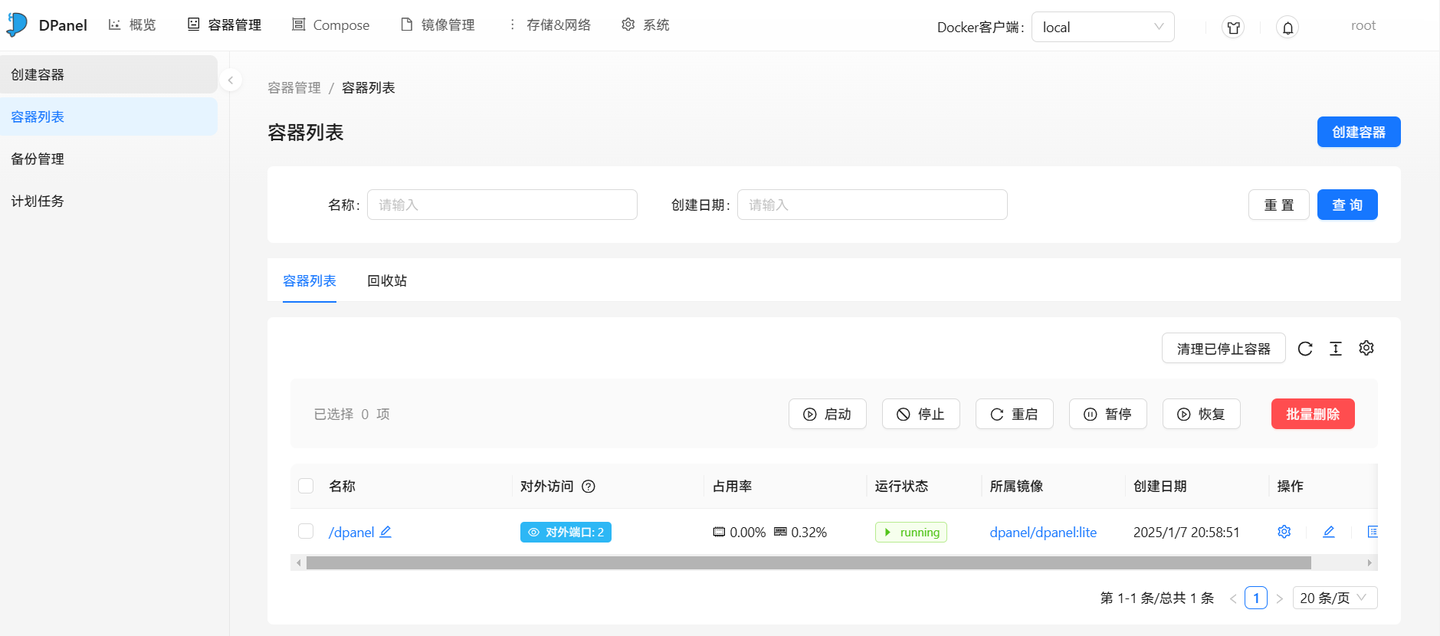Open the 20 条/页 page size dropdown

1334,597
